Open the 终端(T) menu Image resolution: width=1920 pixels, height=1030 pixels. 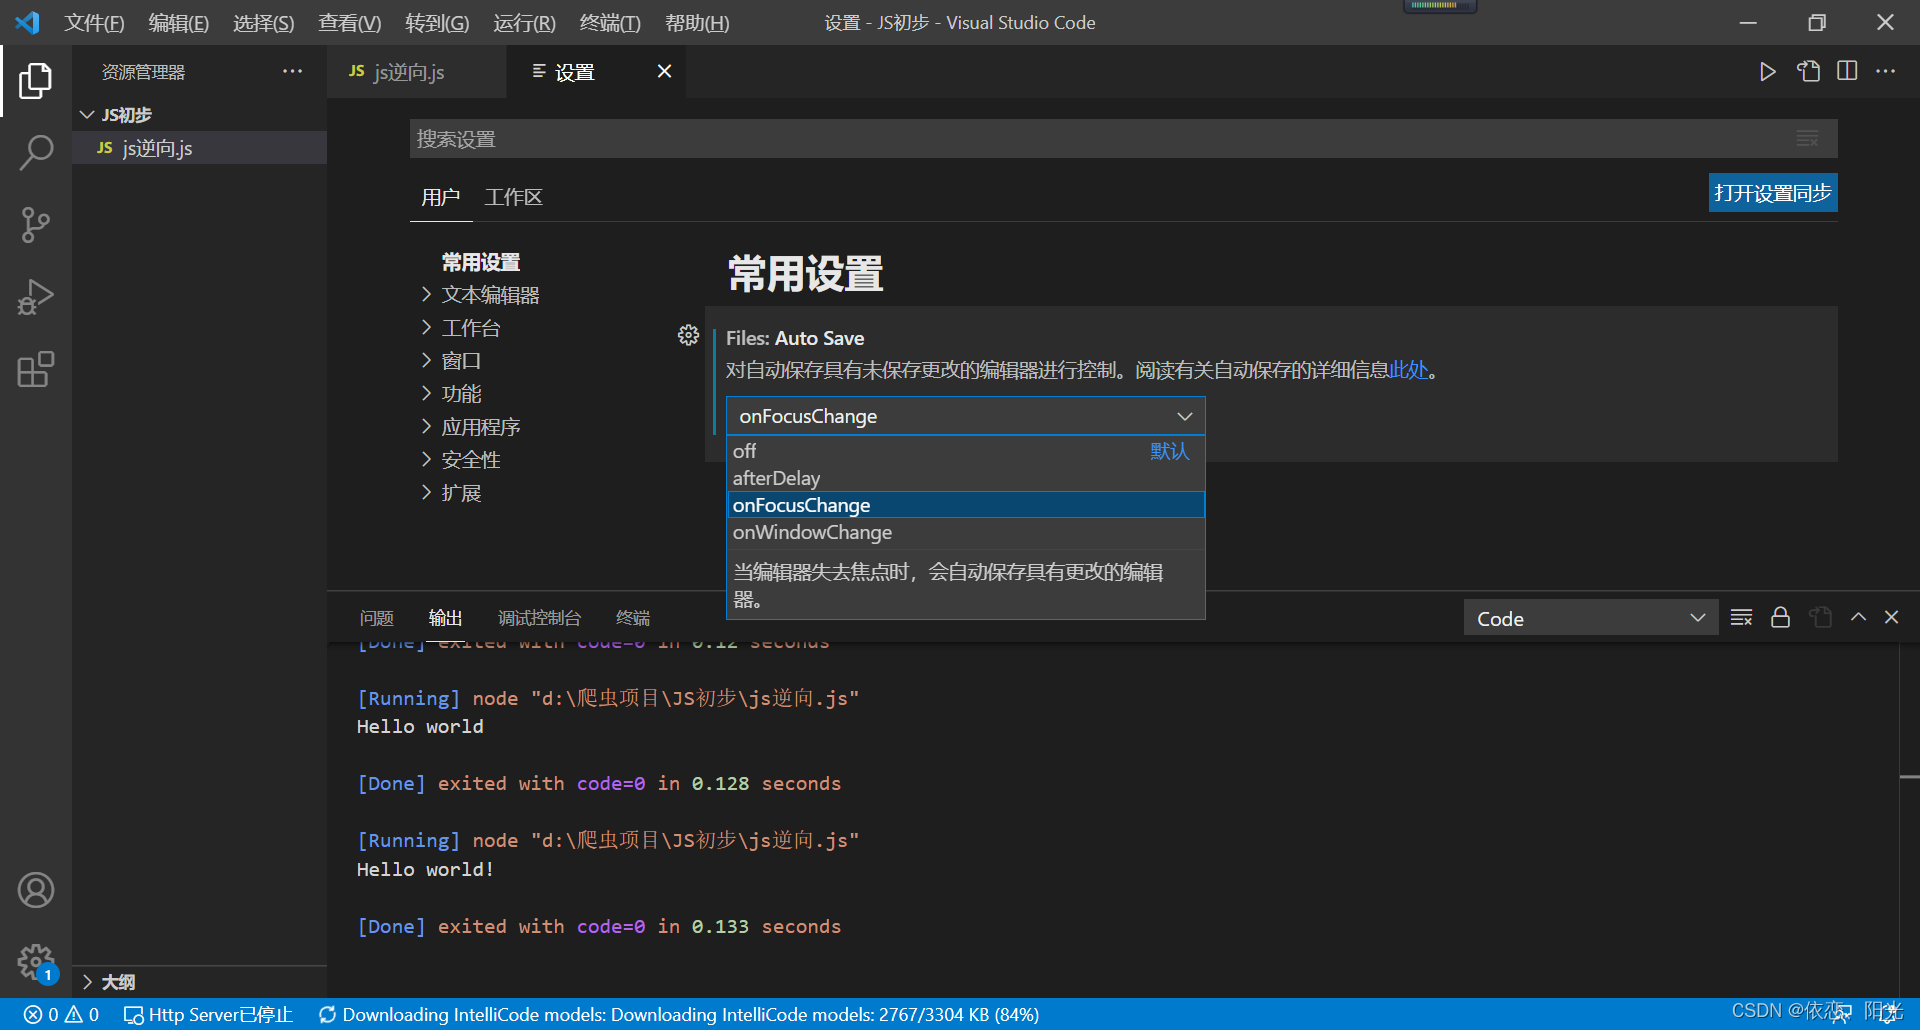tap(610, 22)
